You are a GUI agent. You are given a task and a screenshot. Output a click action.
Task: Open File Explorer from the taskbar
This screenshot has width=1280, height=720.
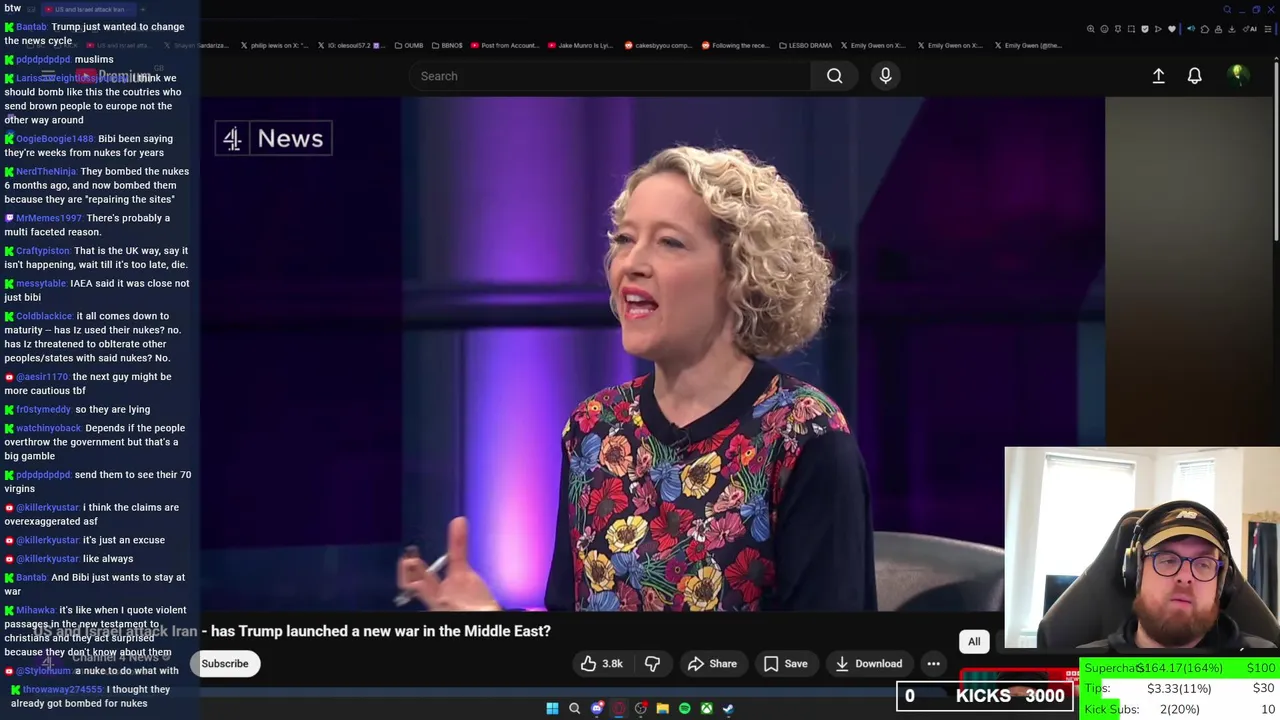(x=663, y=708)
